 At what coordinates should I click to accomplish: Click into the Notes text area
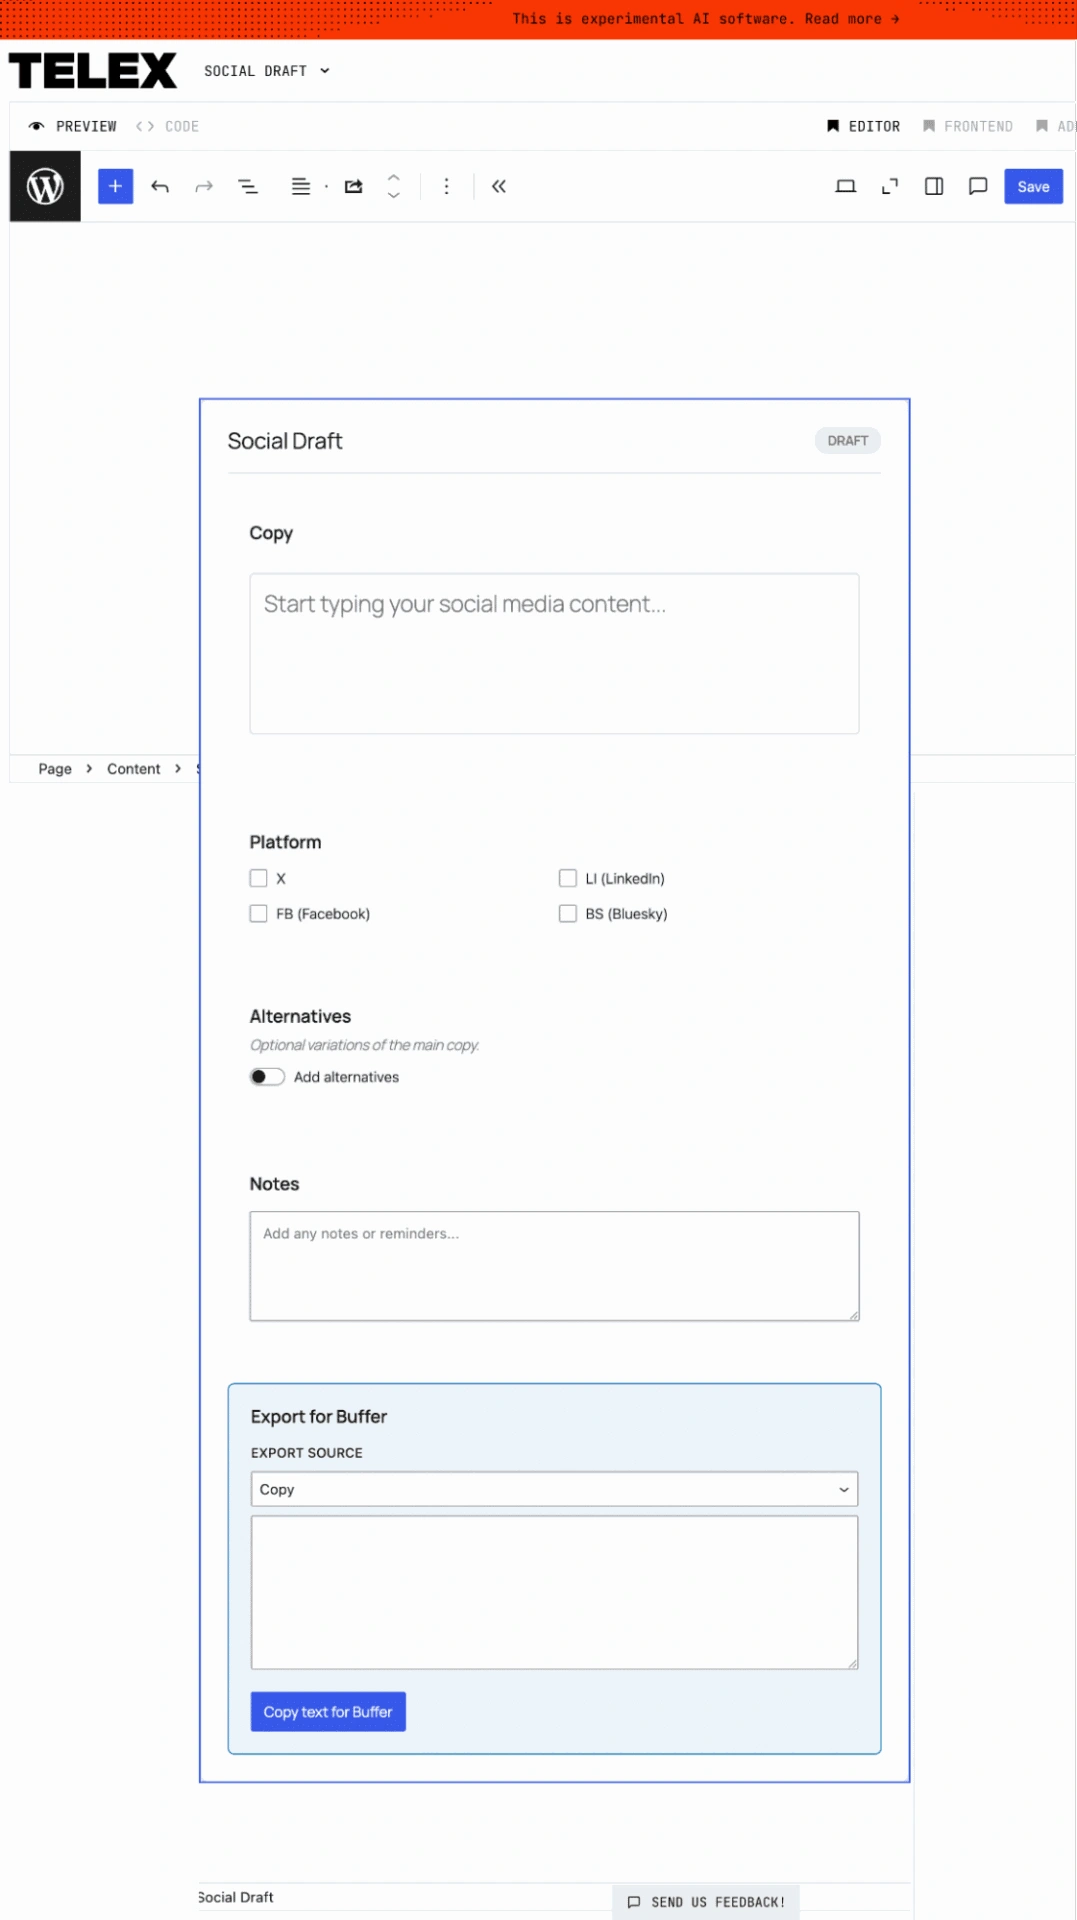click(554, 1266)
